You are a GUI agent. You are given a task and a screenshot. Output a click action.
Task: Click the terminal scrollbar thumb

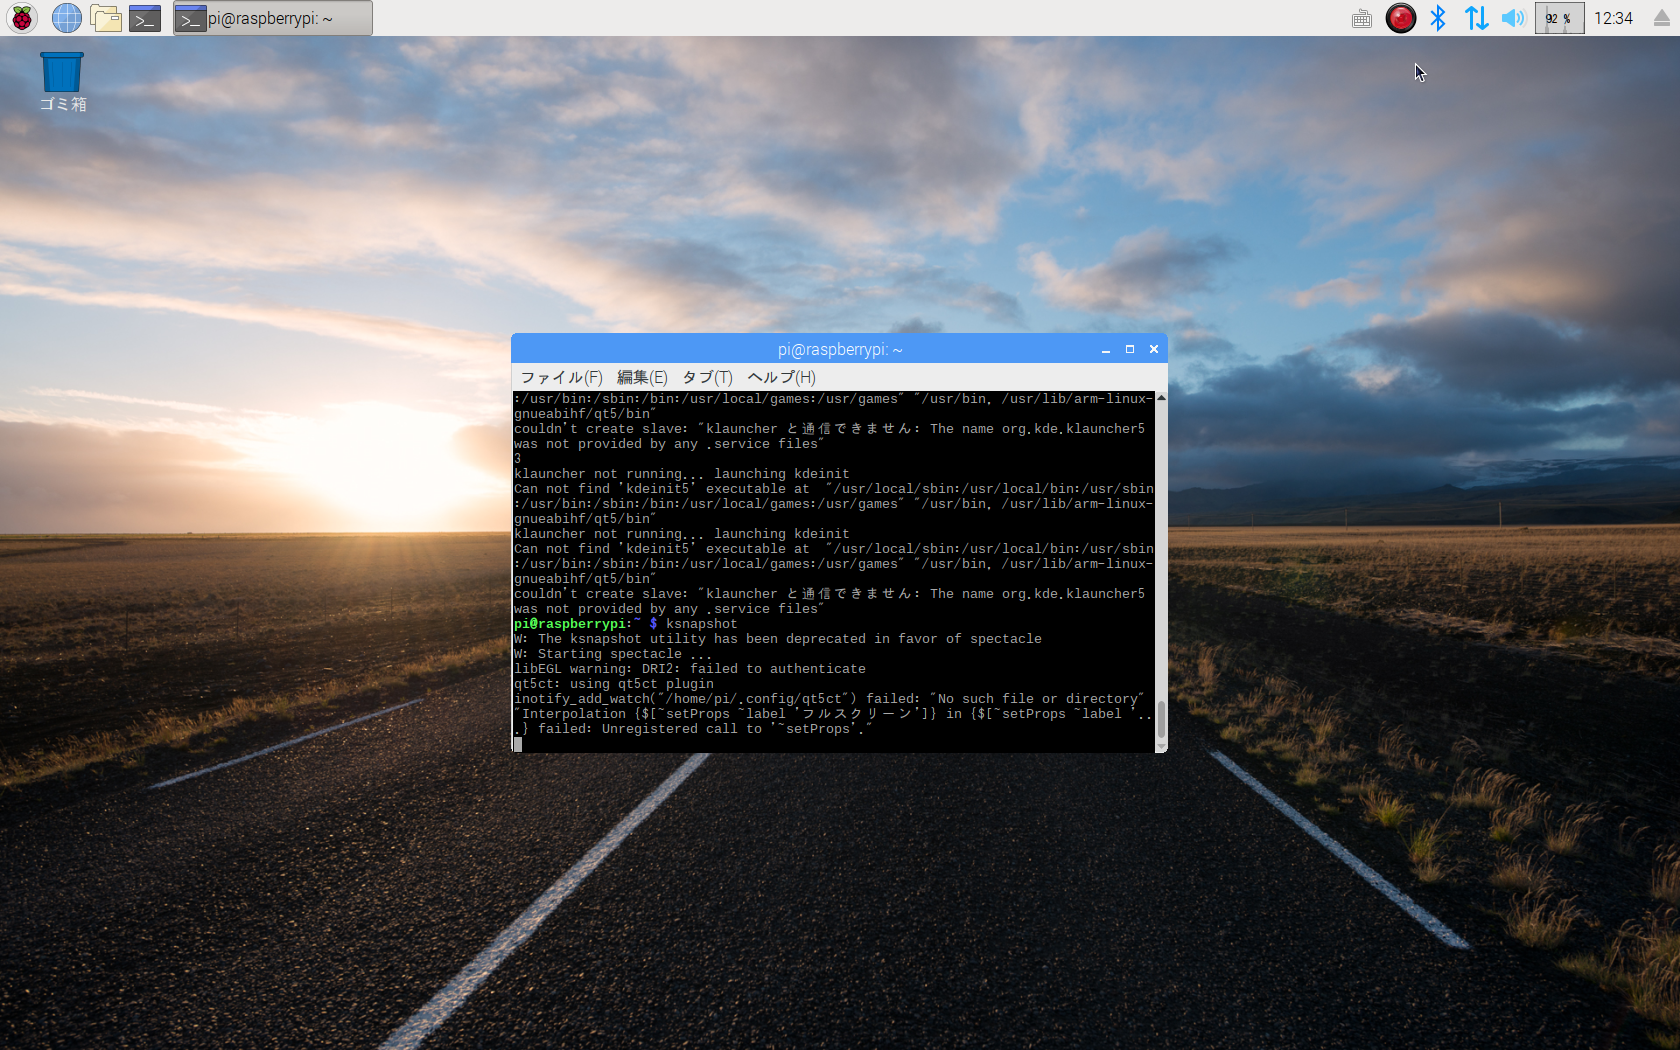point(1161,720)
